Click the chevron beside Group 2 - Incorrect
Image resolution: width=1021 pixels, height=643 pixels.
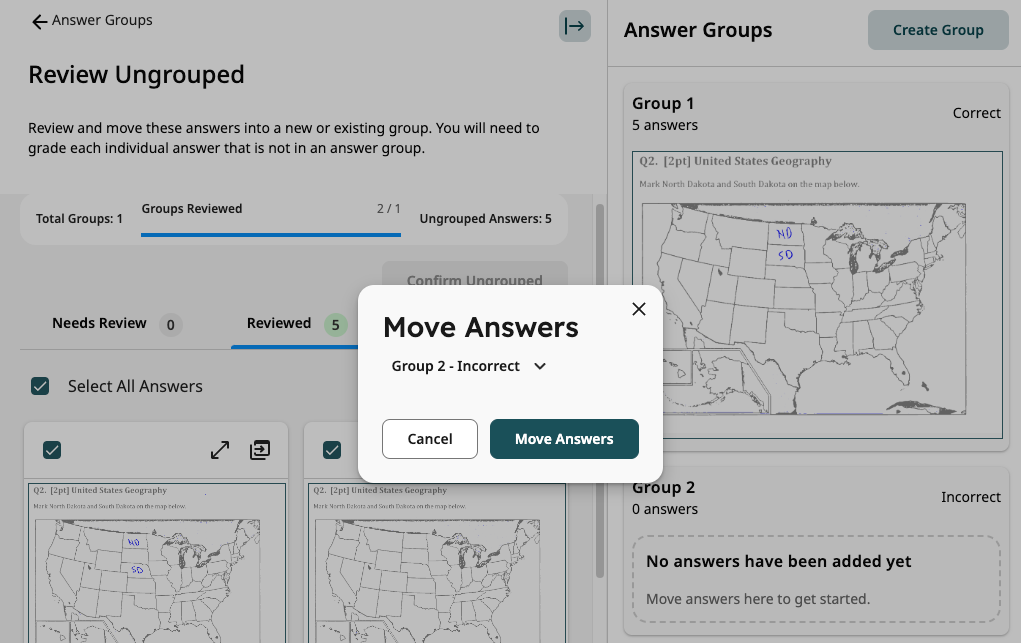tap(540, 366)
